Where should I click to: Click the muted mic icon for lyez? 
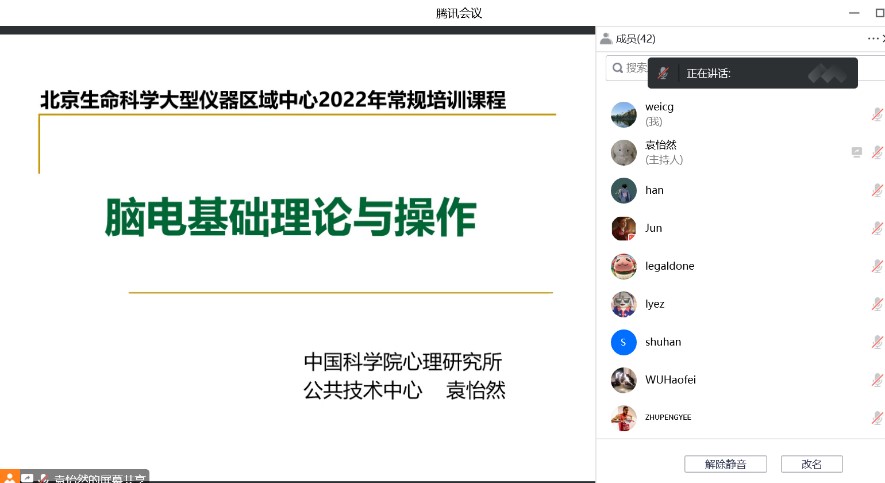(876, 304)
